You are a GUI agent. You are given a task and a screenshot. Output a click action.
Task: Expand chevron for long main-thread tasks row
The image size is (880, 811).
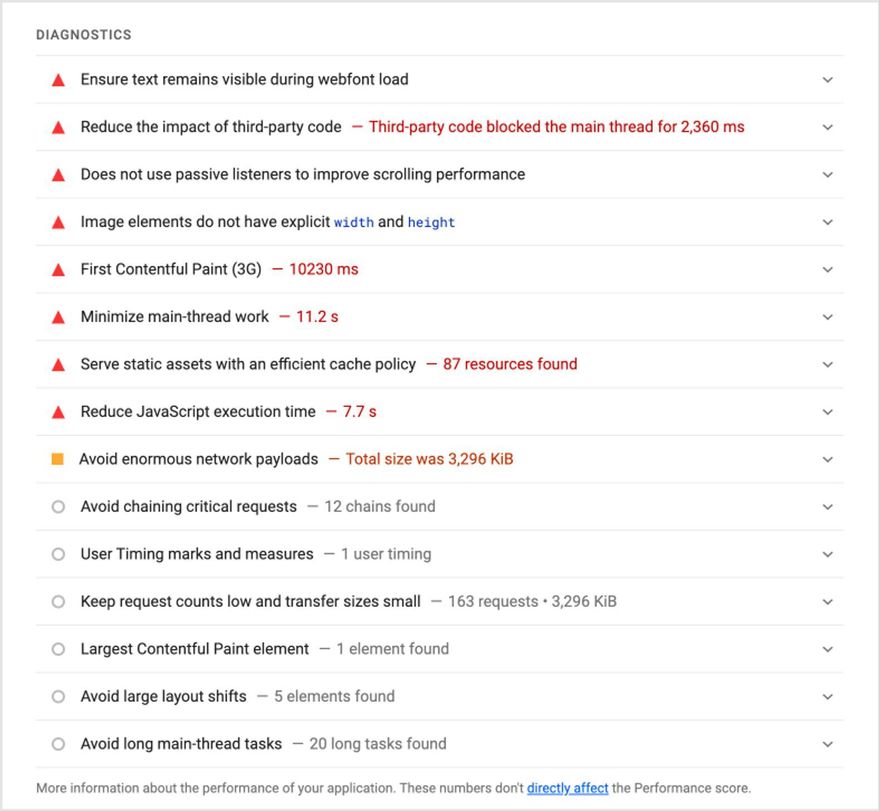(827, 744)
